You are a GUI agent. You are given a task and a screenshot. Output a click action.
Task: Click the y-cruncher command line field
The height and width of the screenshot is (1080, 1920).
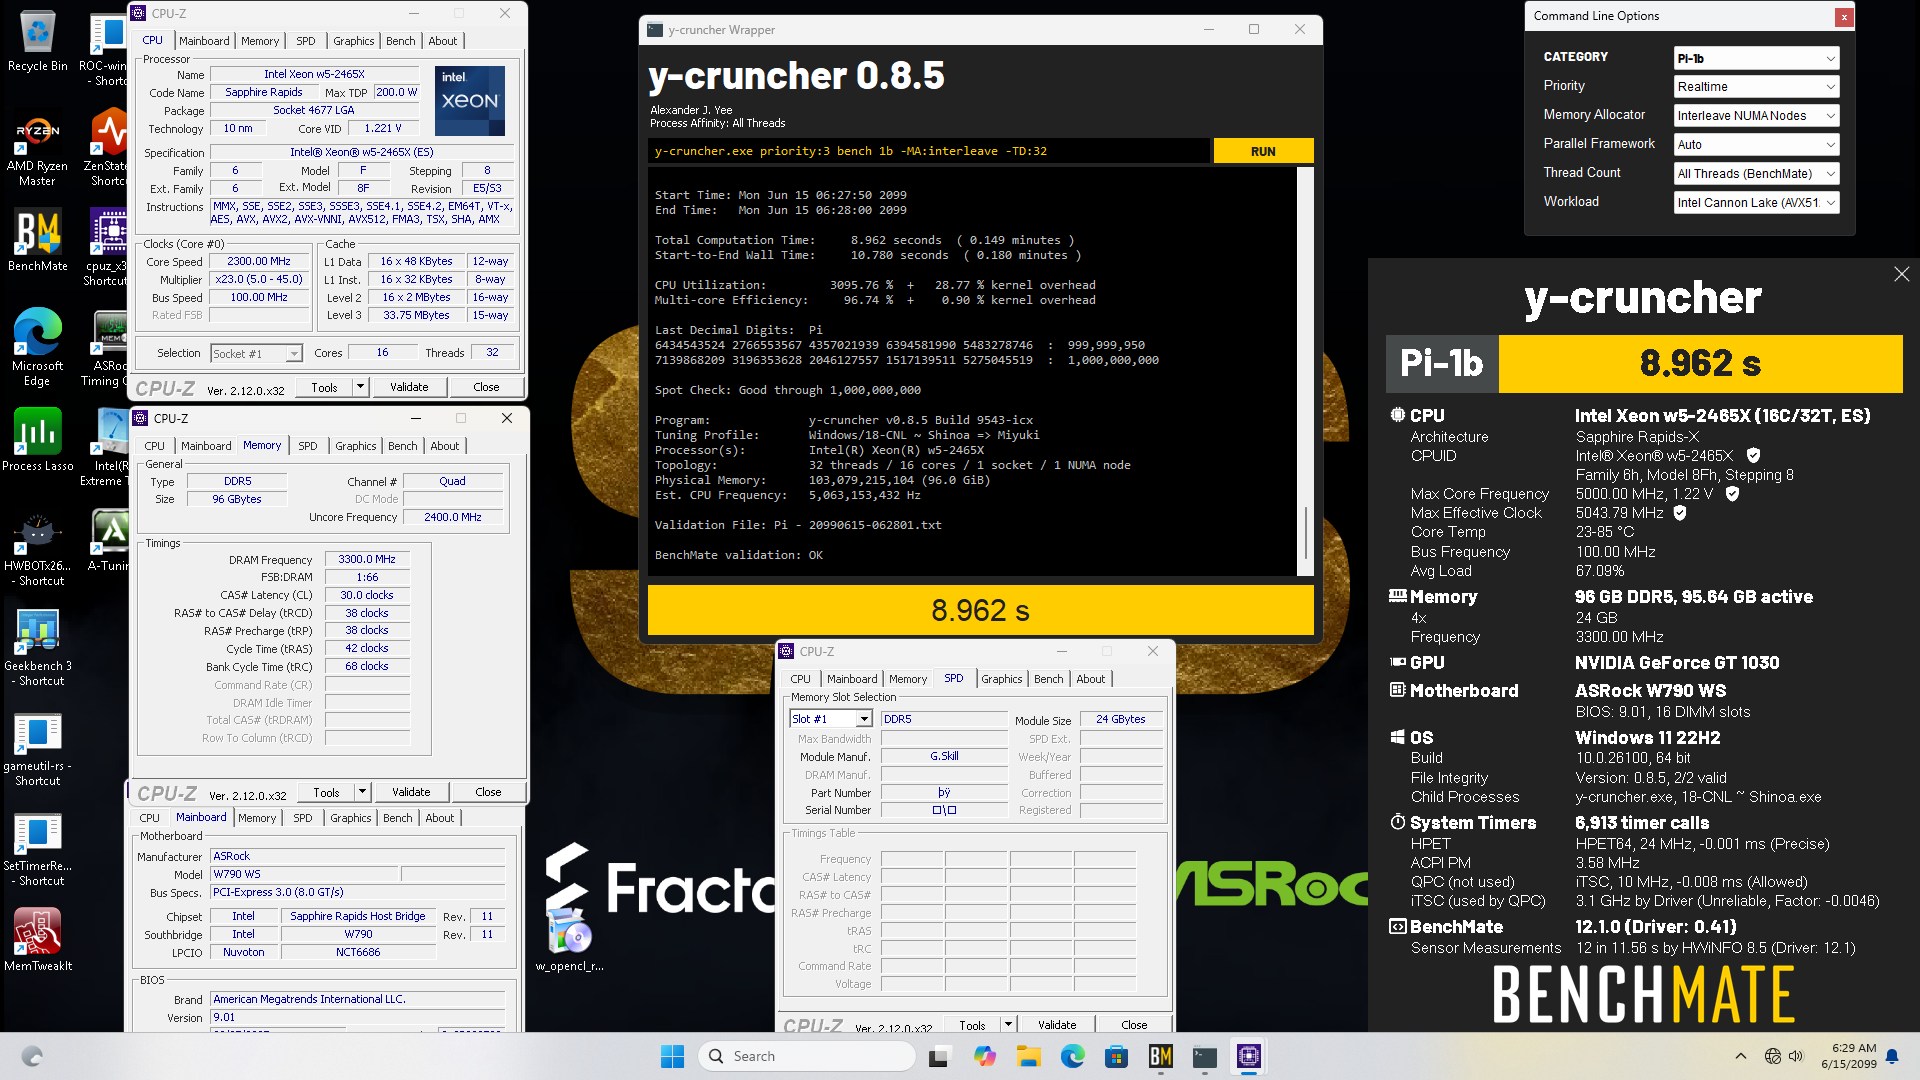(x=928, y=151)
